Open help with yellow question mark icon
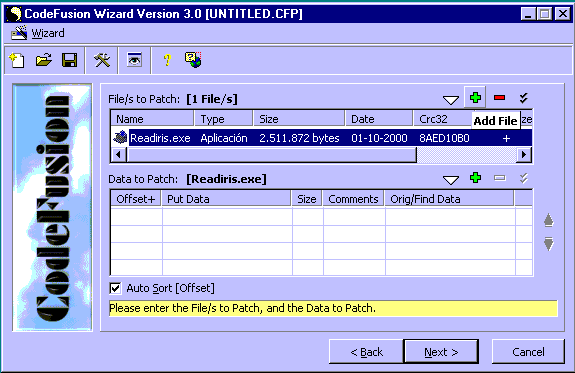 [x=167, y=60]
